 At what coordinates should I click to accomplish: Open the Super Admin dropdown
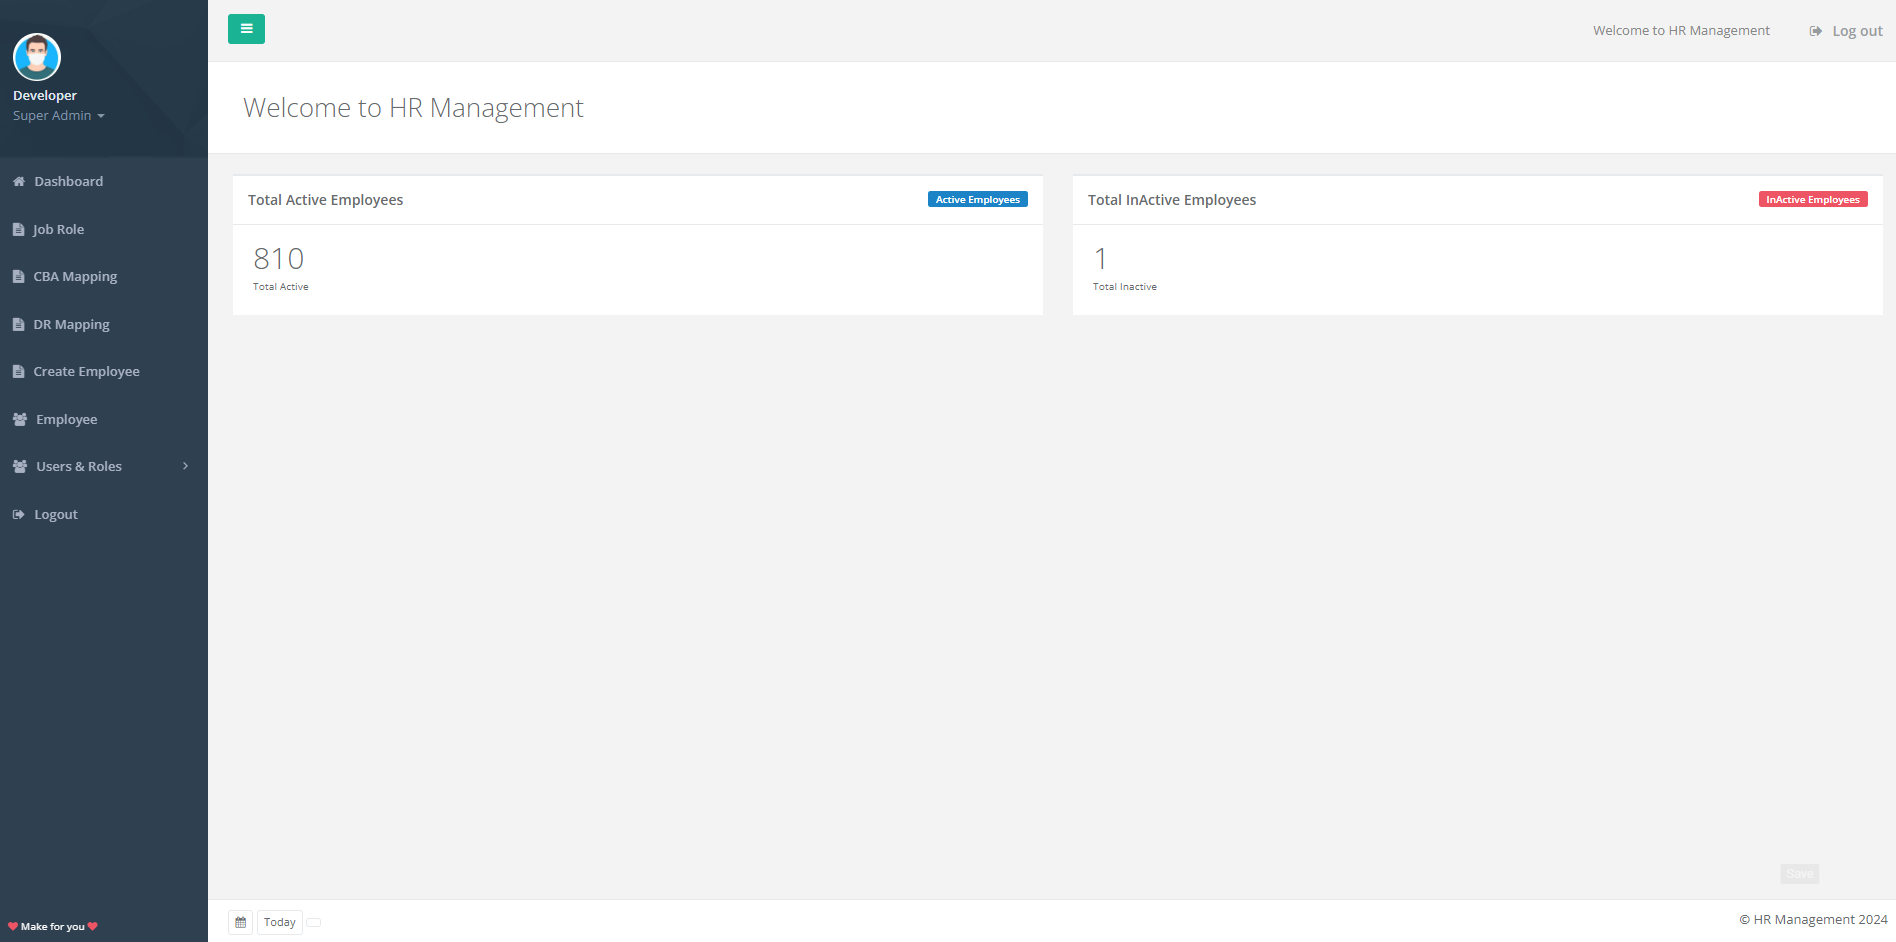(58, 116)
